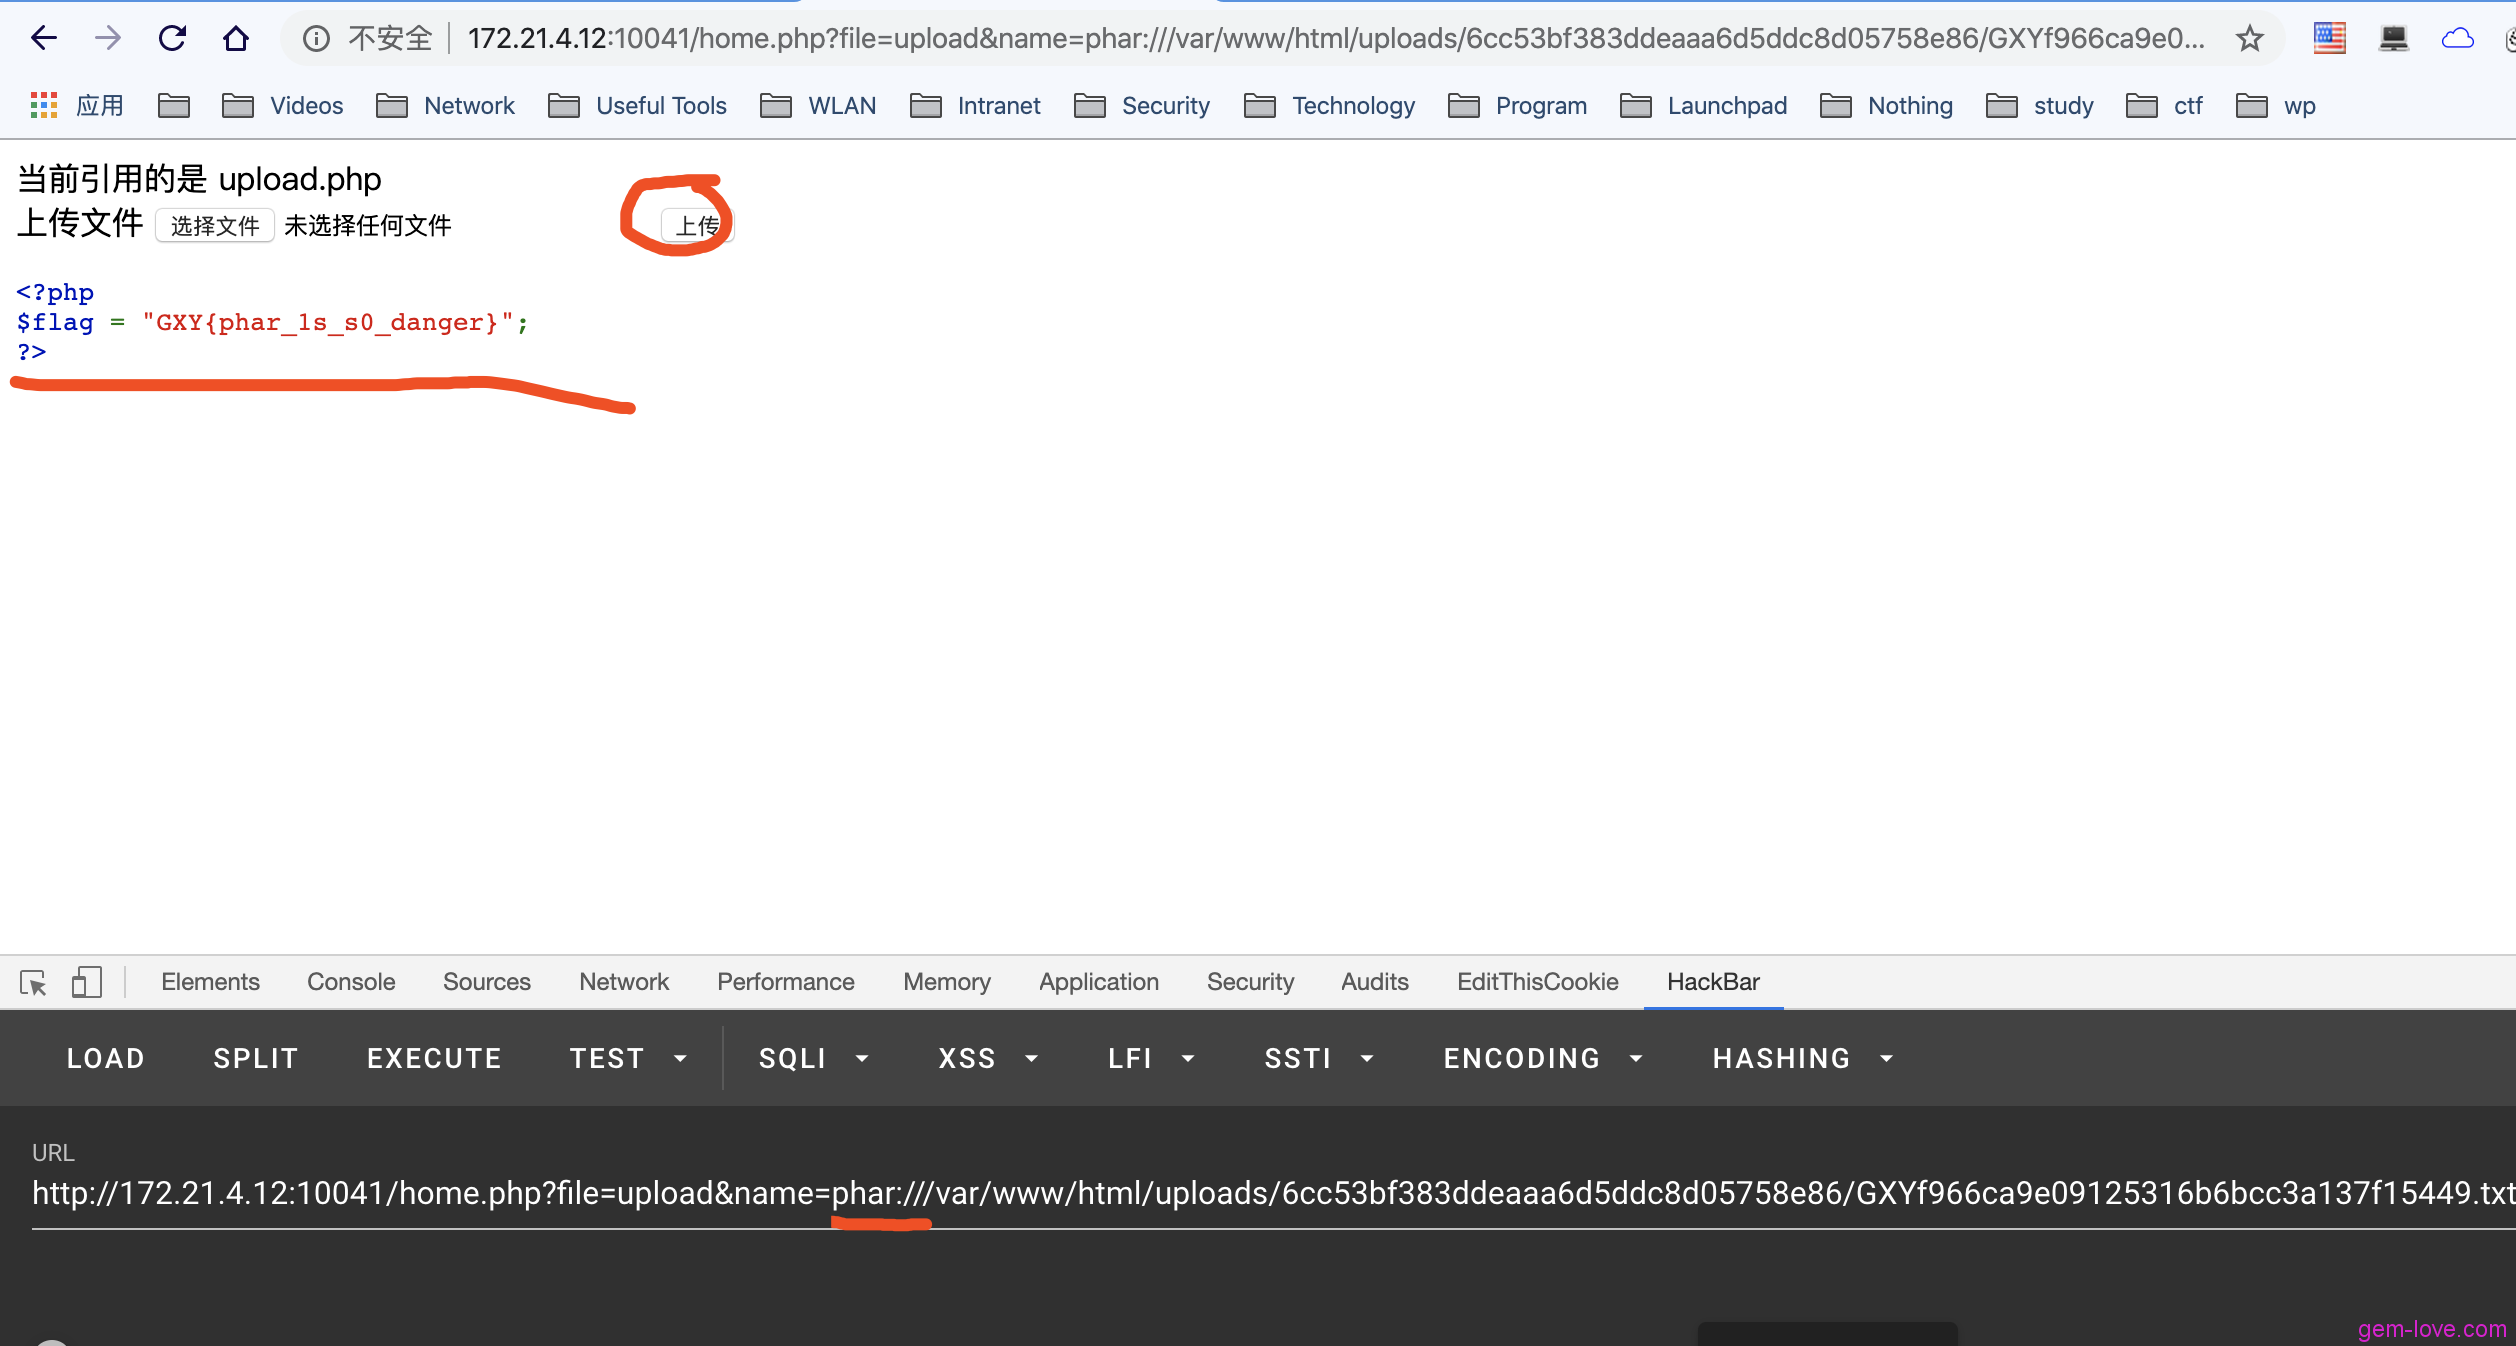
Task: Open the study bookmark folder
Action: pyautogui.click(x=2039, y=105)
